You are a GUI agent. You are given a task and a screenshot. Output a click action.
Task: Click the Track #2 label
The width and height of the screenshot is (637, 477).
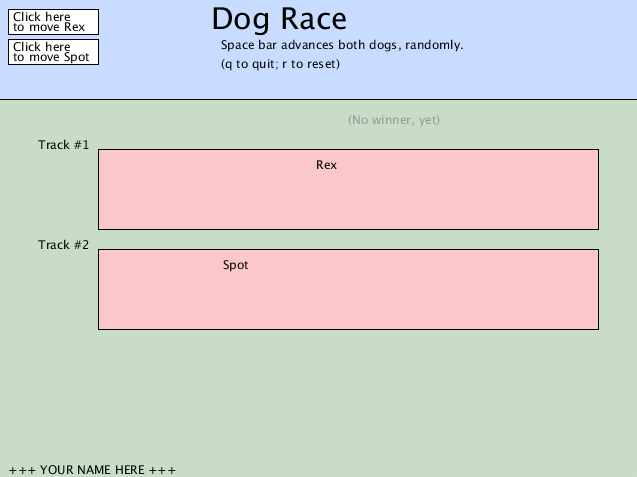pyautogui.click(x=64, y=245)
